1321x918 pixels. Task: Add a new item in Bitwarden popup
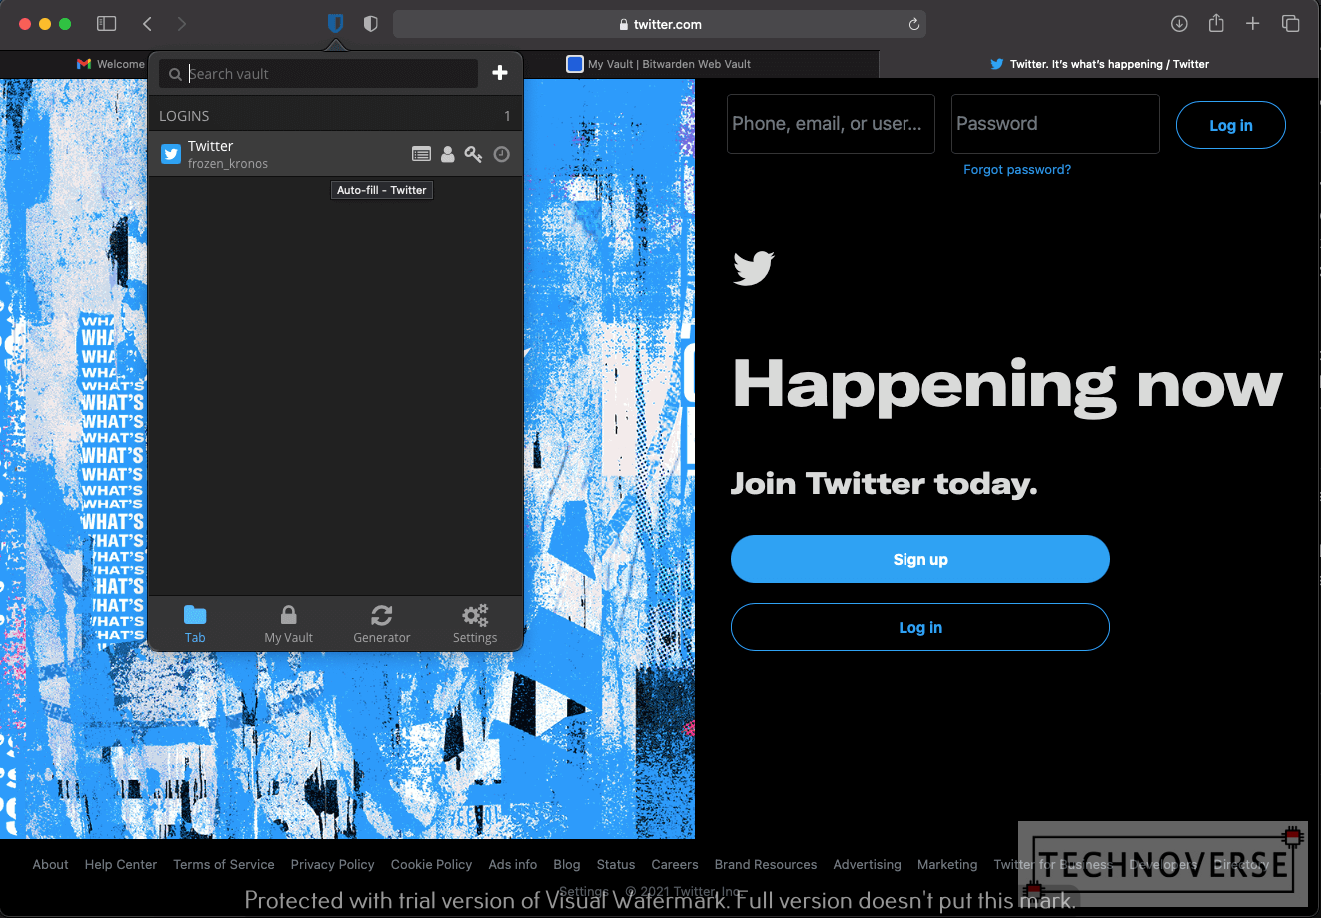[500, 73]
